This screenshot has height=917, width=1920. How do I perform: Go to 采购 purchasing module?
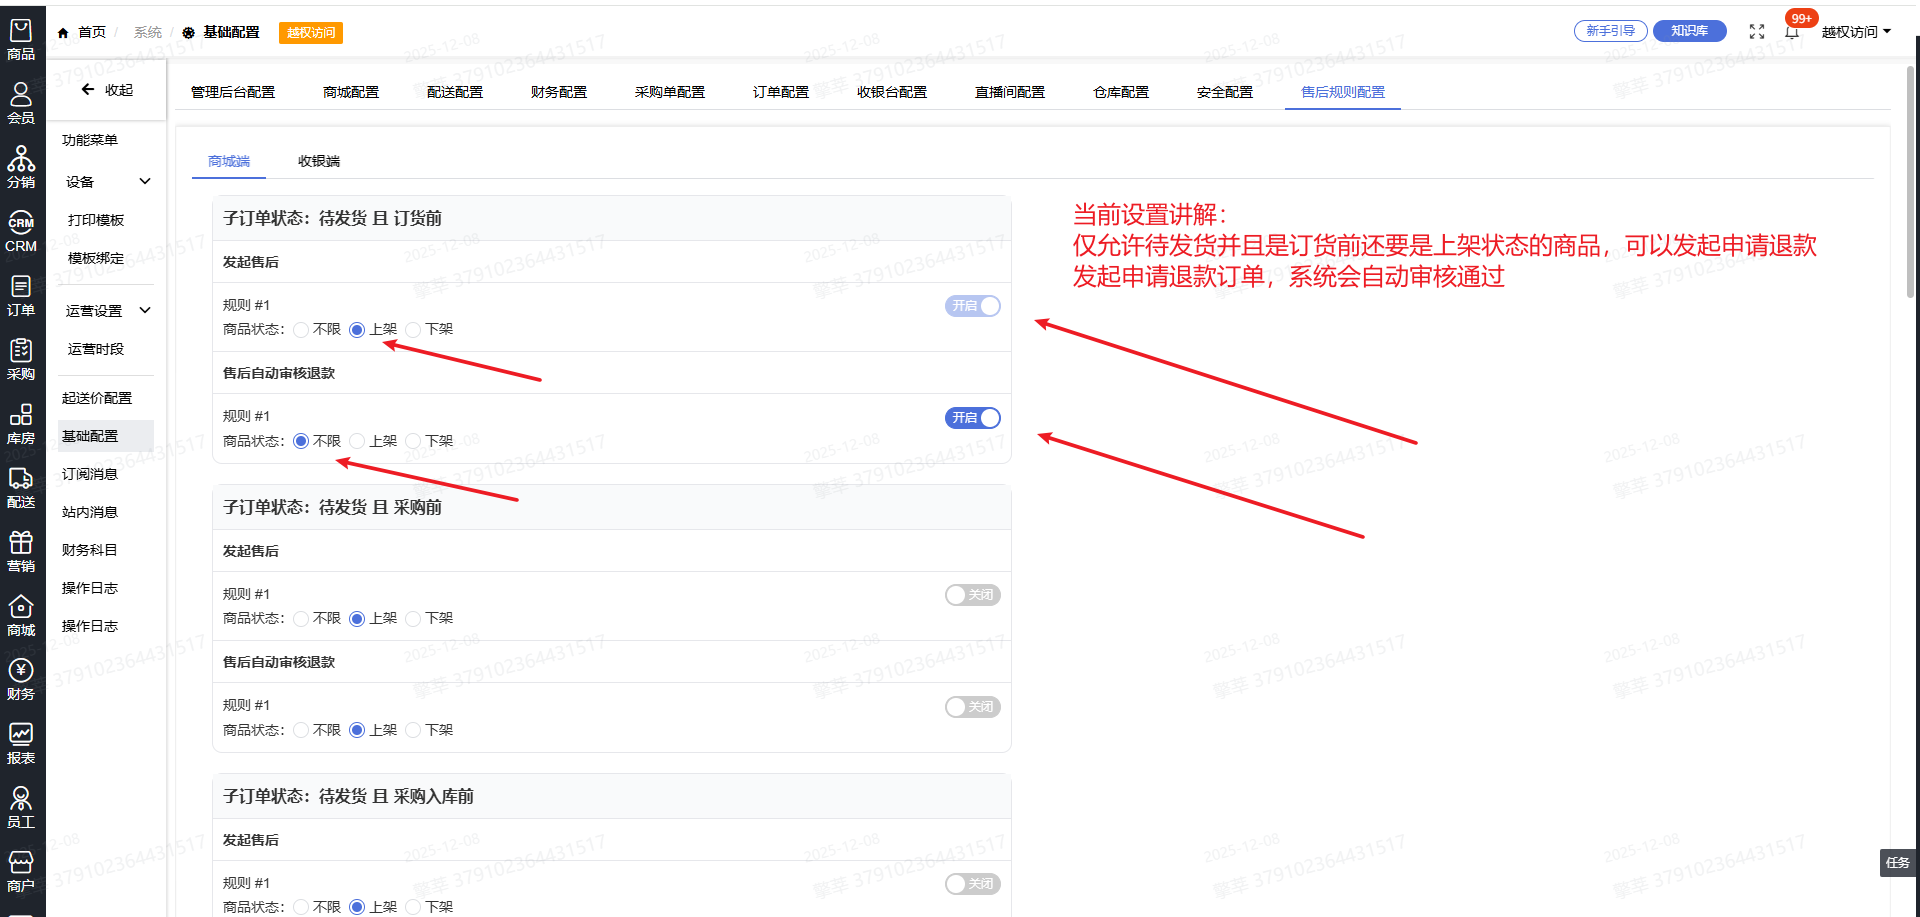tap(21, 360)
